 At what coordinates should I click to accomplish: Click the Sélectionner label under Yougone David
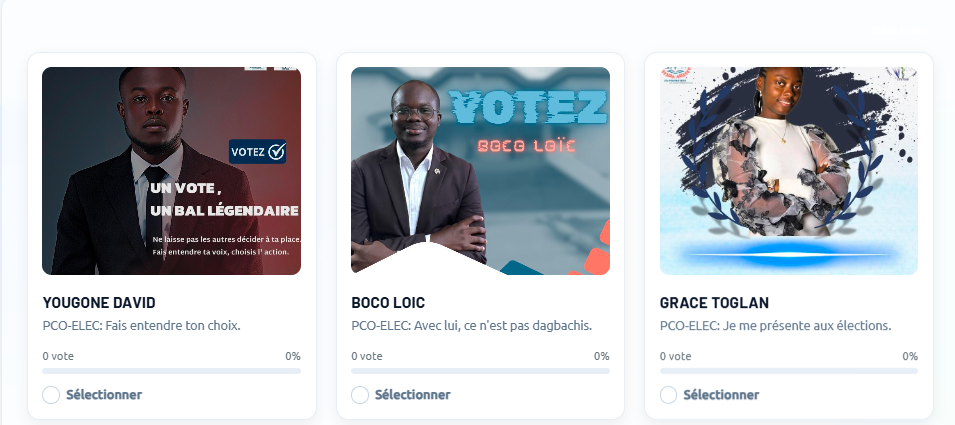coord(104,395)
